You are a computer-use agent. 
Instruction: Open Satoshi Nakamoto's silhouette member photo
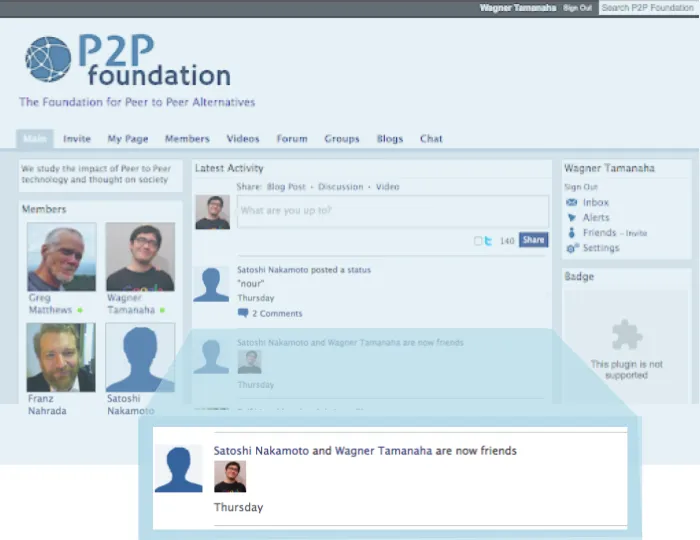140,357
